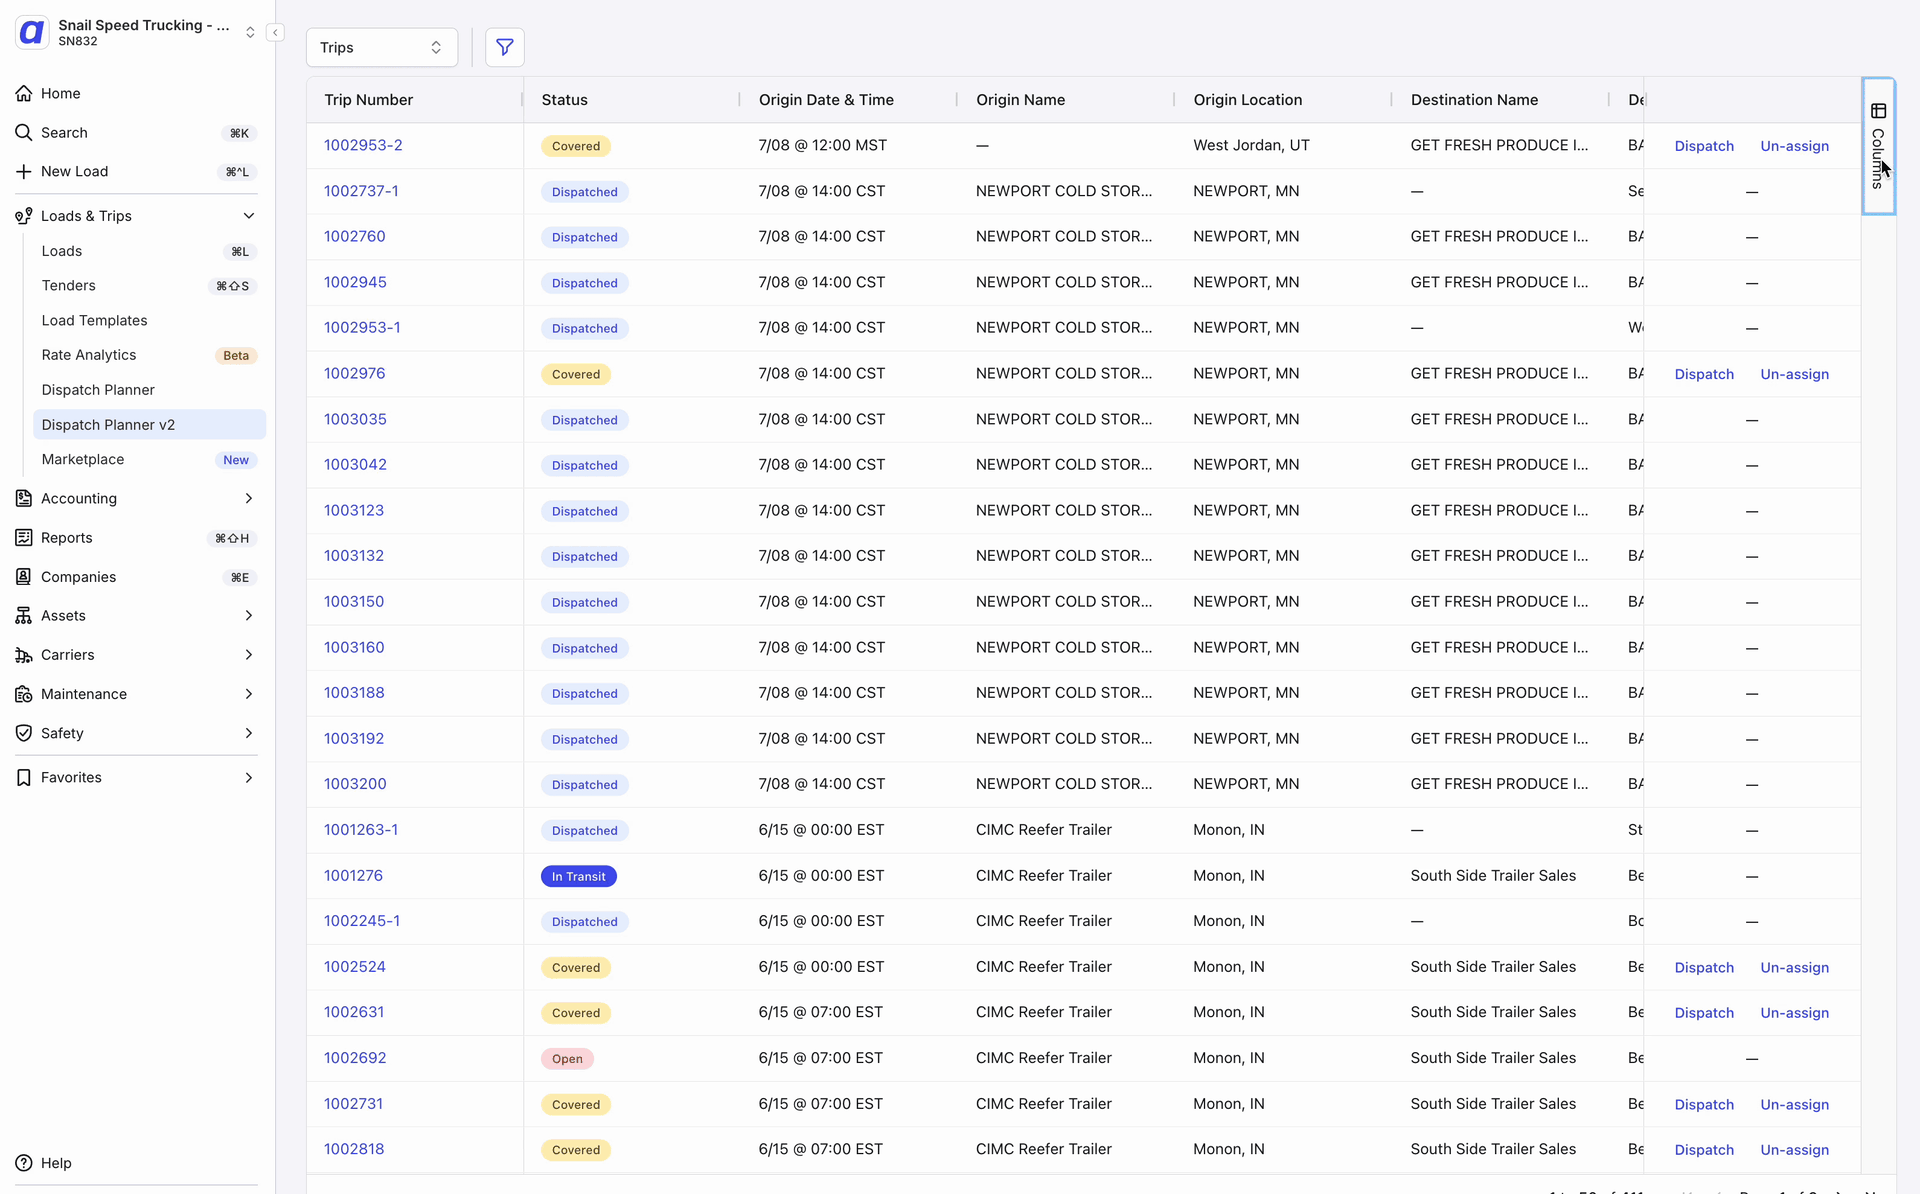Open trip 1002737-1 link
The height and width of the screenshot is (1194, 1920).
click(x=361, y=191)
